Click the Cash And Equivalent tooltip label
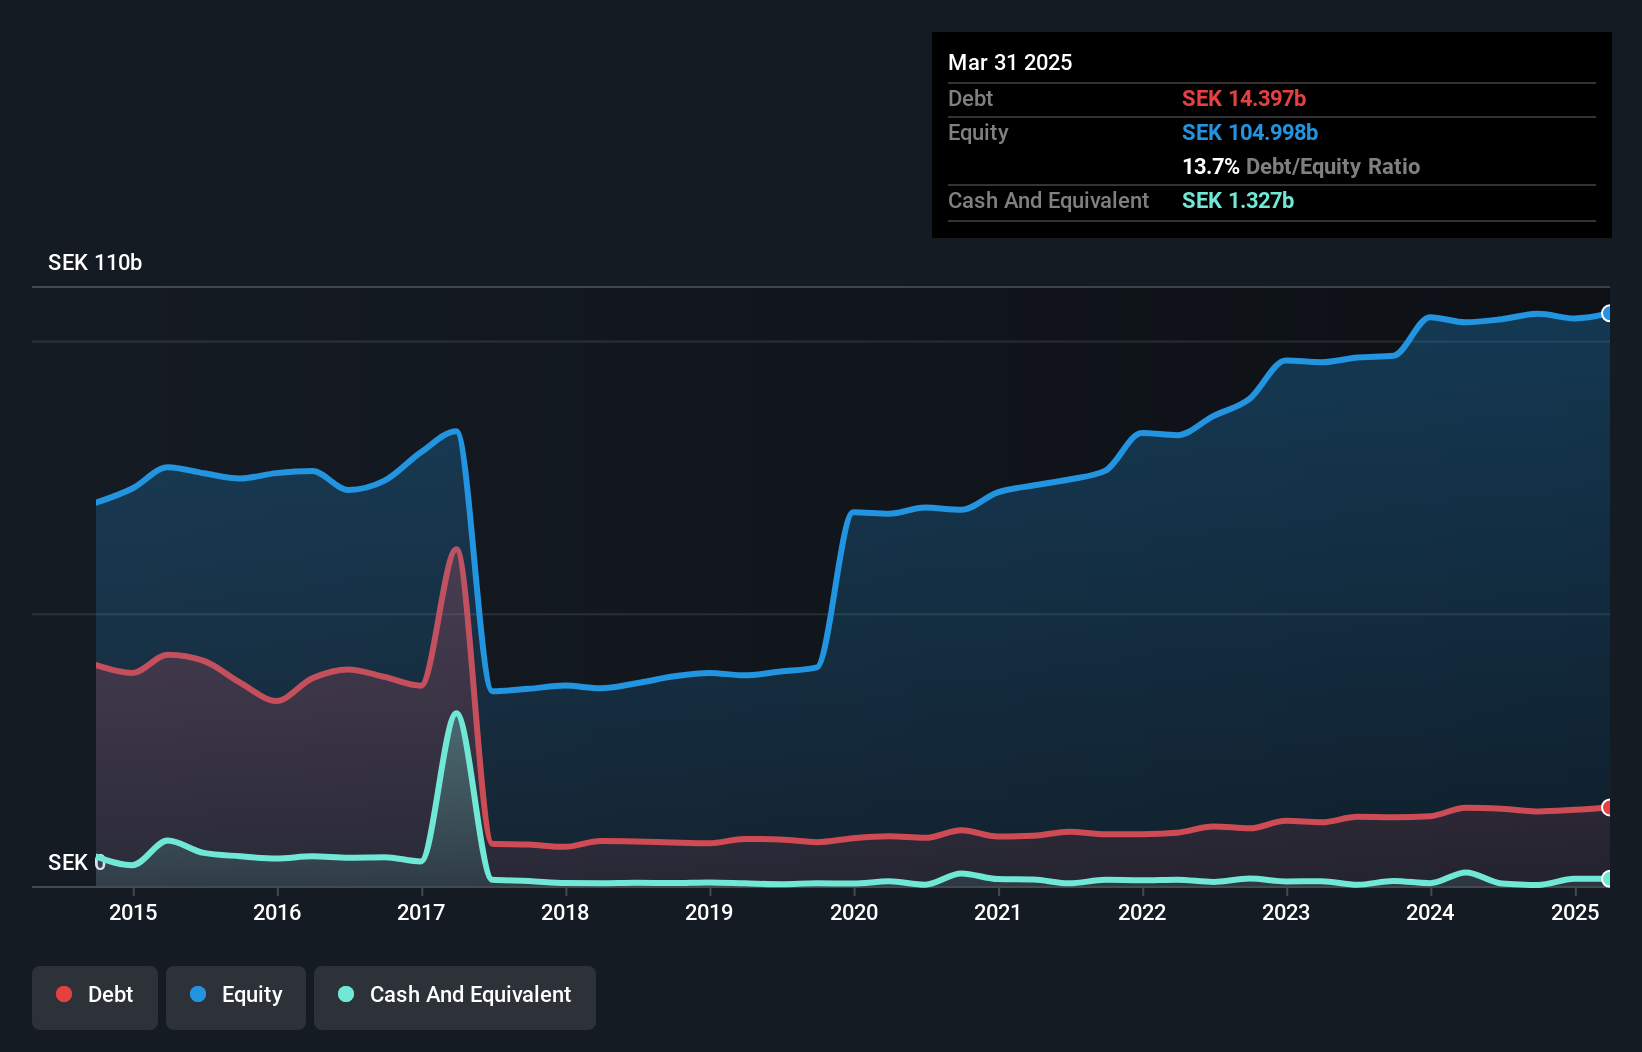Image resolution: width=1642 pixels, height=1052 pixels. pos(1048,200)
